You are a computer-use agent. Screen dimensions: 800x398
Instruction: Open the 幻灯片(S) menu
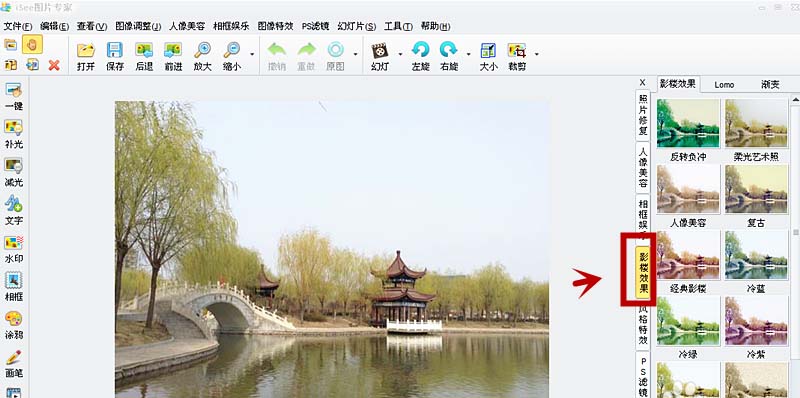[x=357, y=26]
